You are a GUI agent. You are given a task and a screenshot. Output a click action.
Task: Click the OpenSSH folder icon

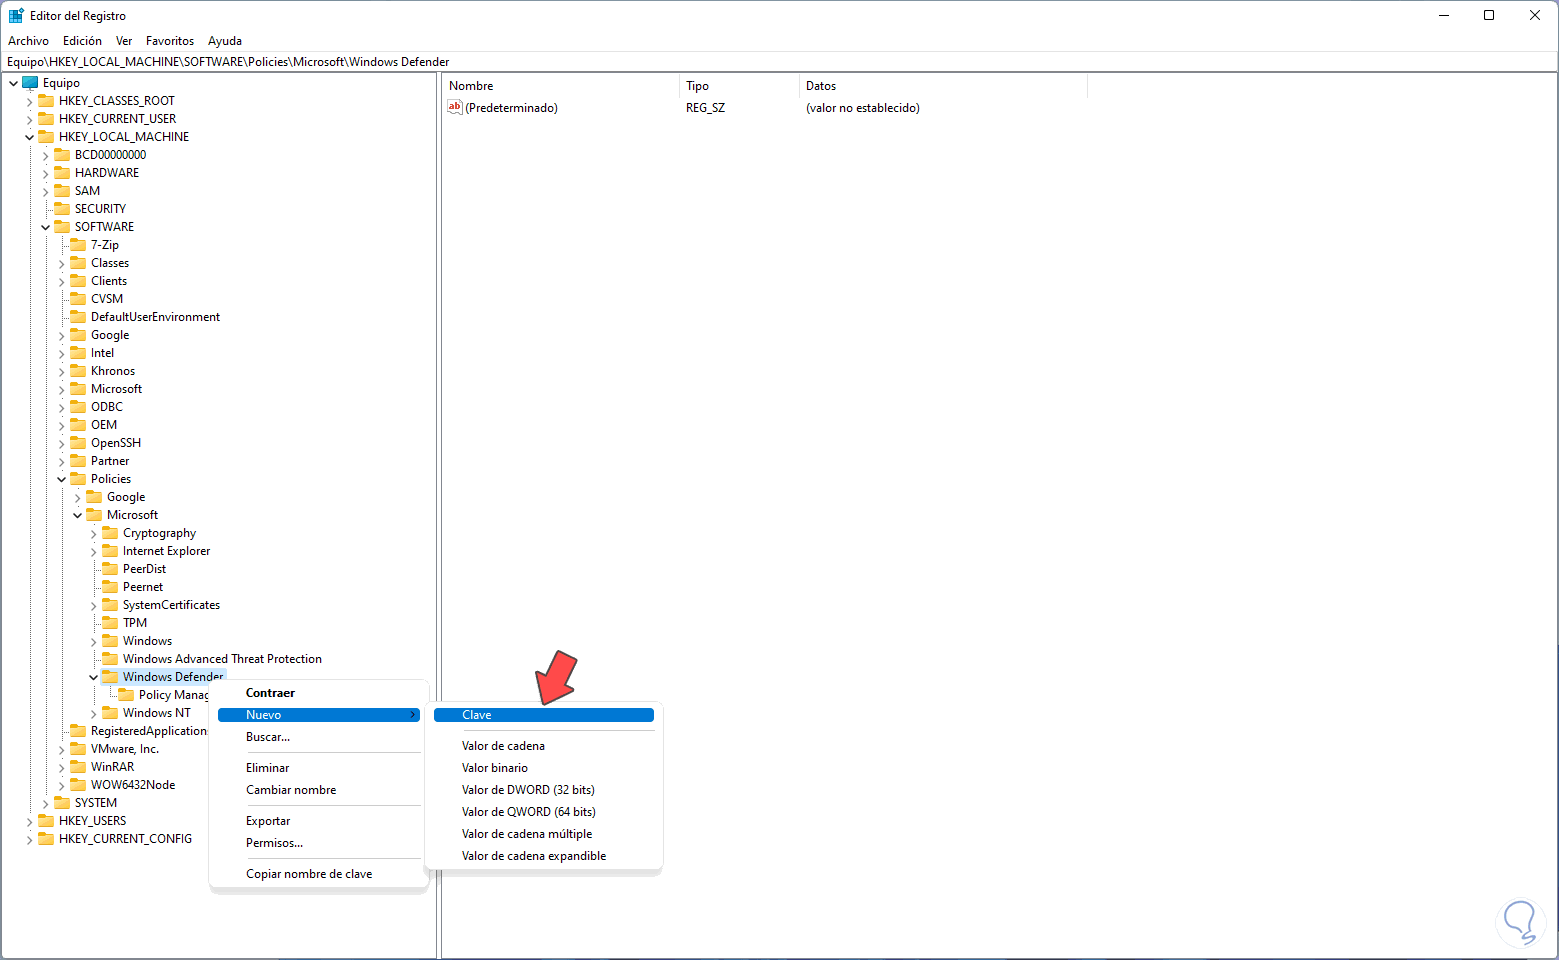[78, 443]
